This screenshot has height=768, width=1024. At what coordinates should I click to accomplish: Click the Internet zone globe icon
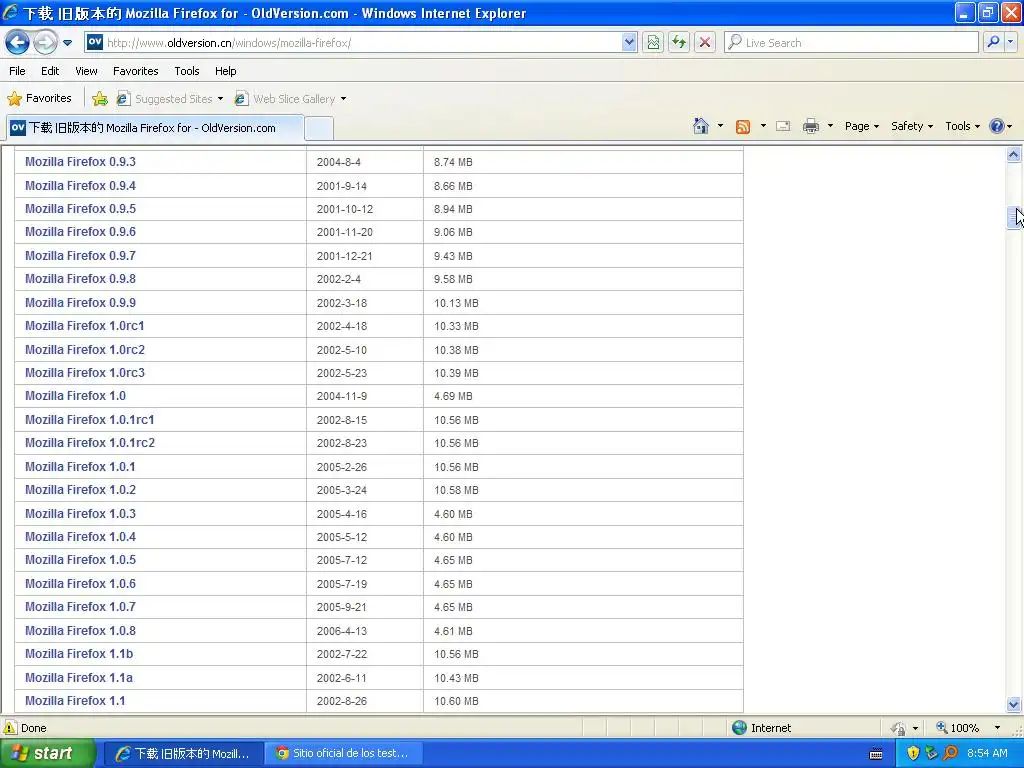pyautogui.click(x=739, y=728)
